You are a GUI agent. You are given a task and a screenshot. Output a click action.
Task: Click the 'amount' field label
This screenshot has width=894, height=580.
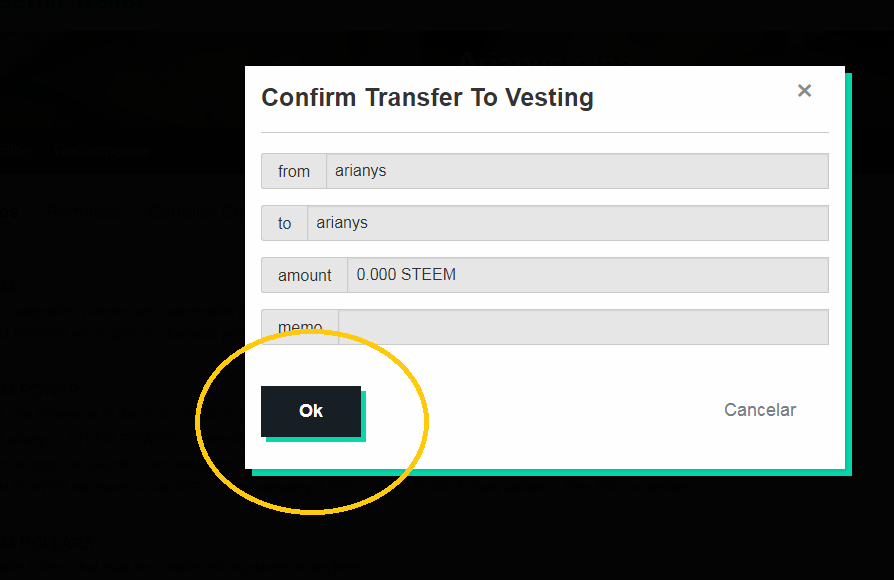tap(304, 275)
